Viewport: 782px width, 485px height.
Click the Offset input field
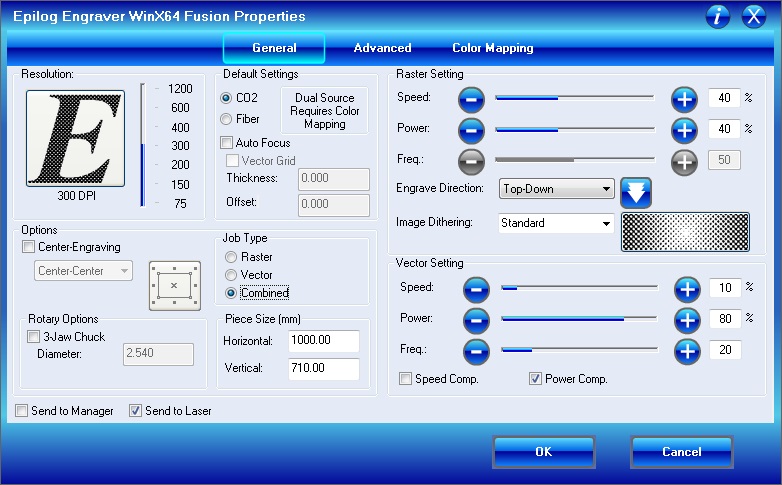point(334,205)
